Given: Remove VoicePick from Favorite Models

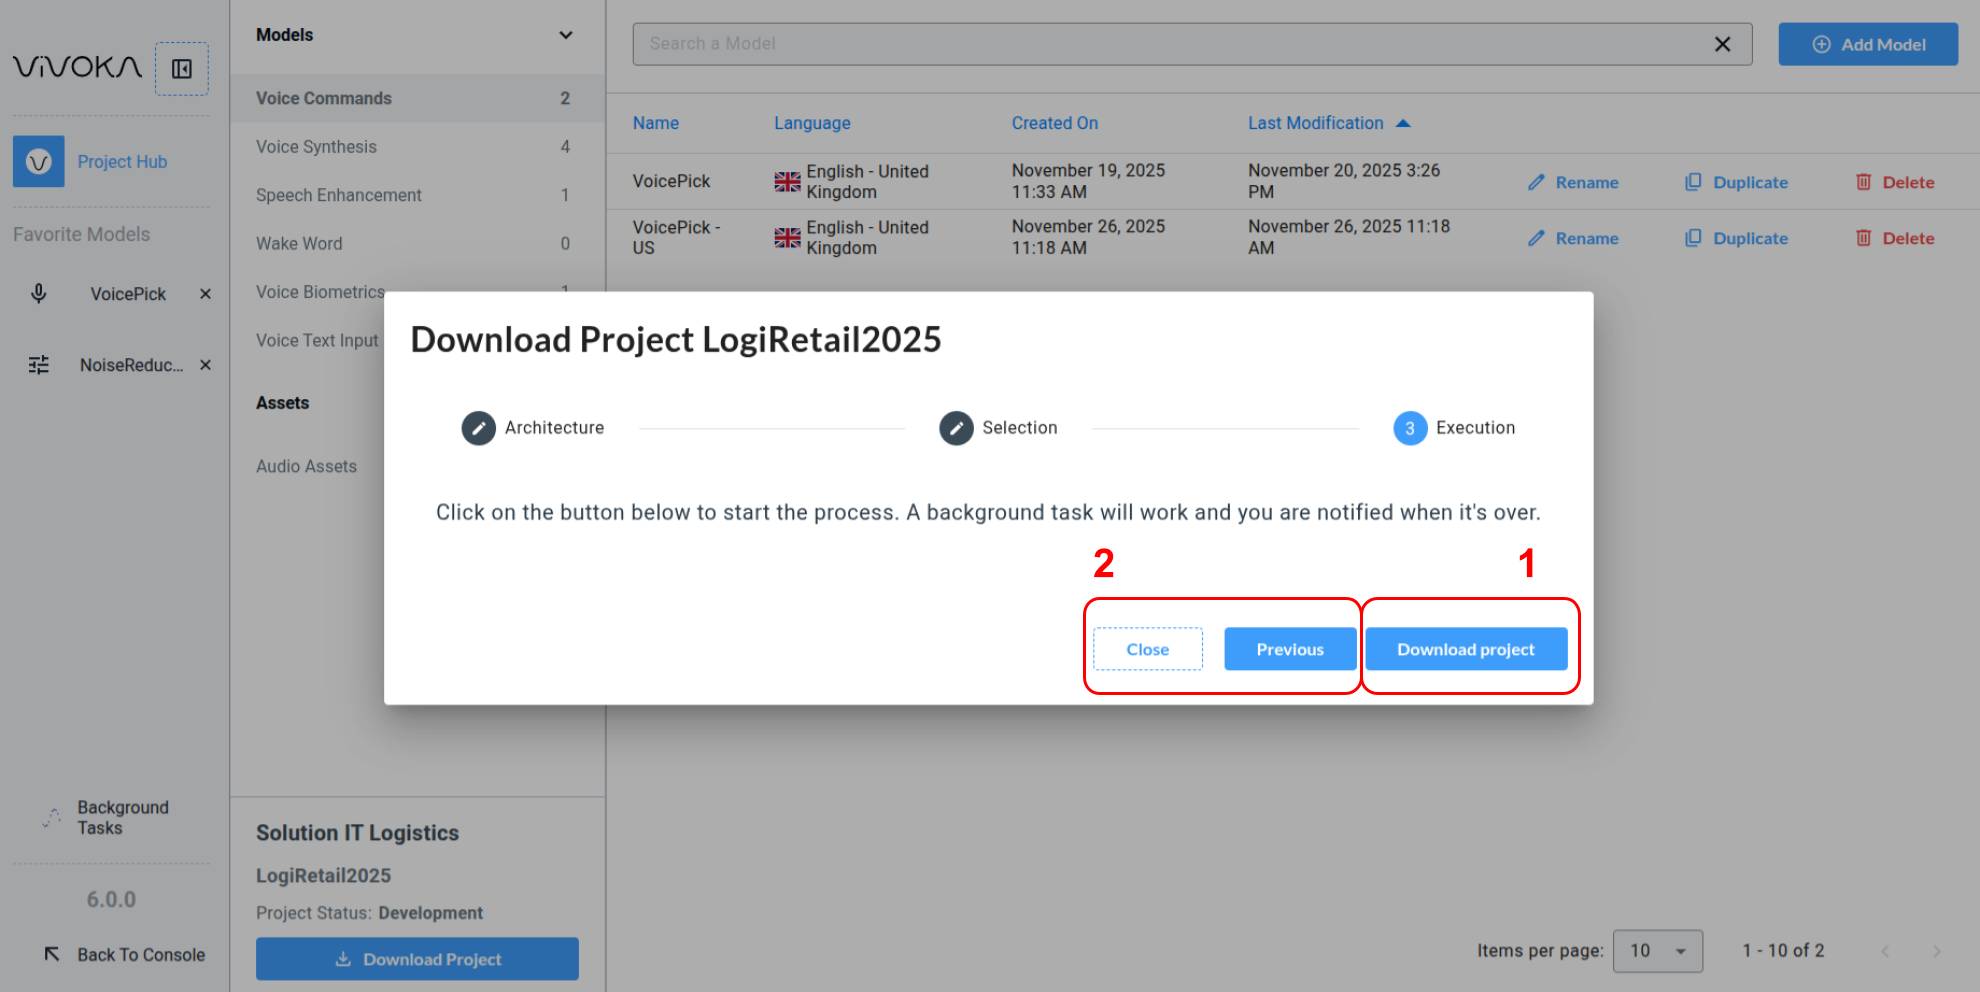Looking at the screenshot, I should click(x=205, y=294).
